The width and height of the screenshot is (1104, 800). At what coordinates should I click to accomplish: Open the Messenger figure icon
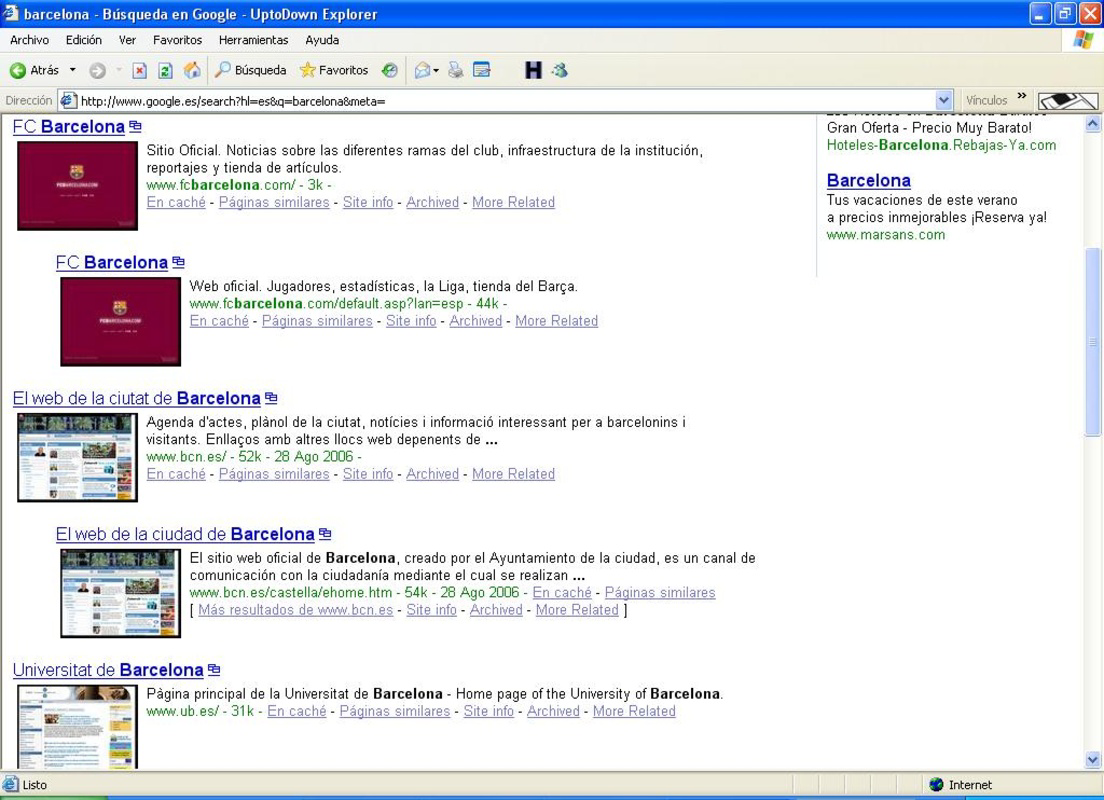560,70
